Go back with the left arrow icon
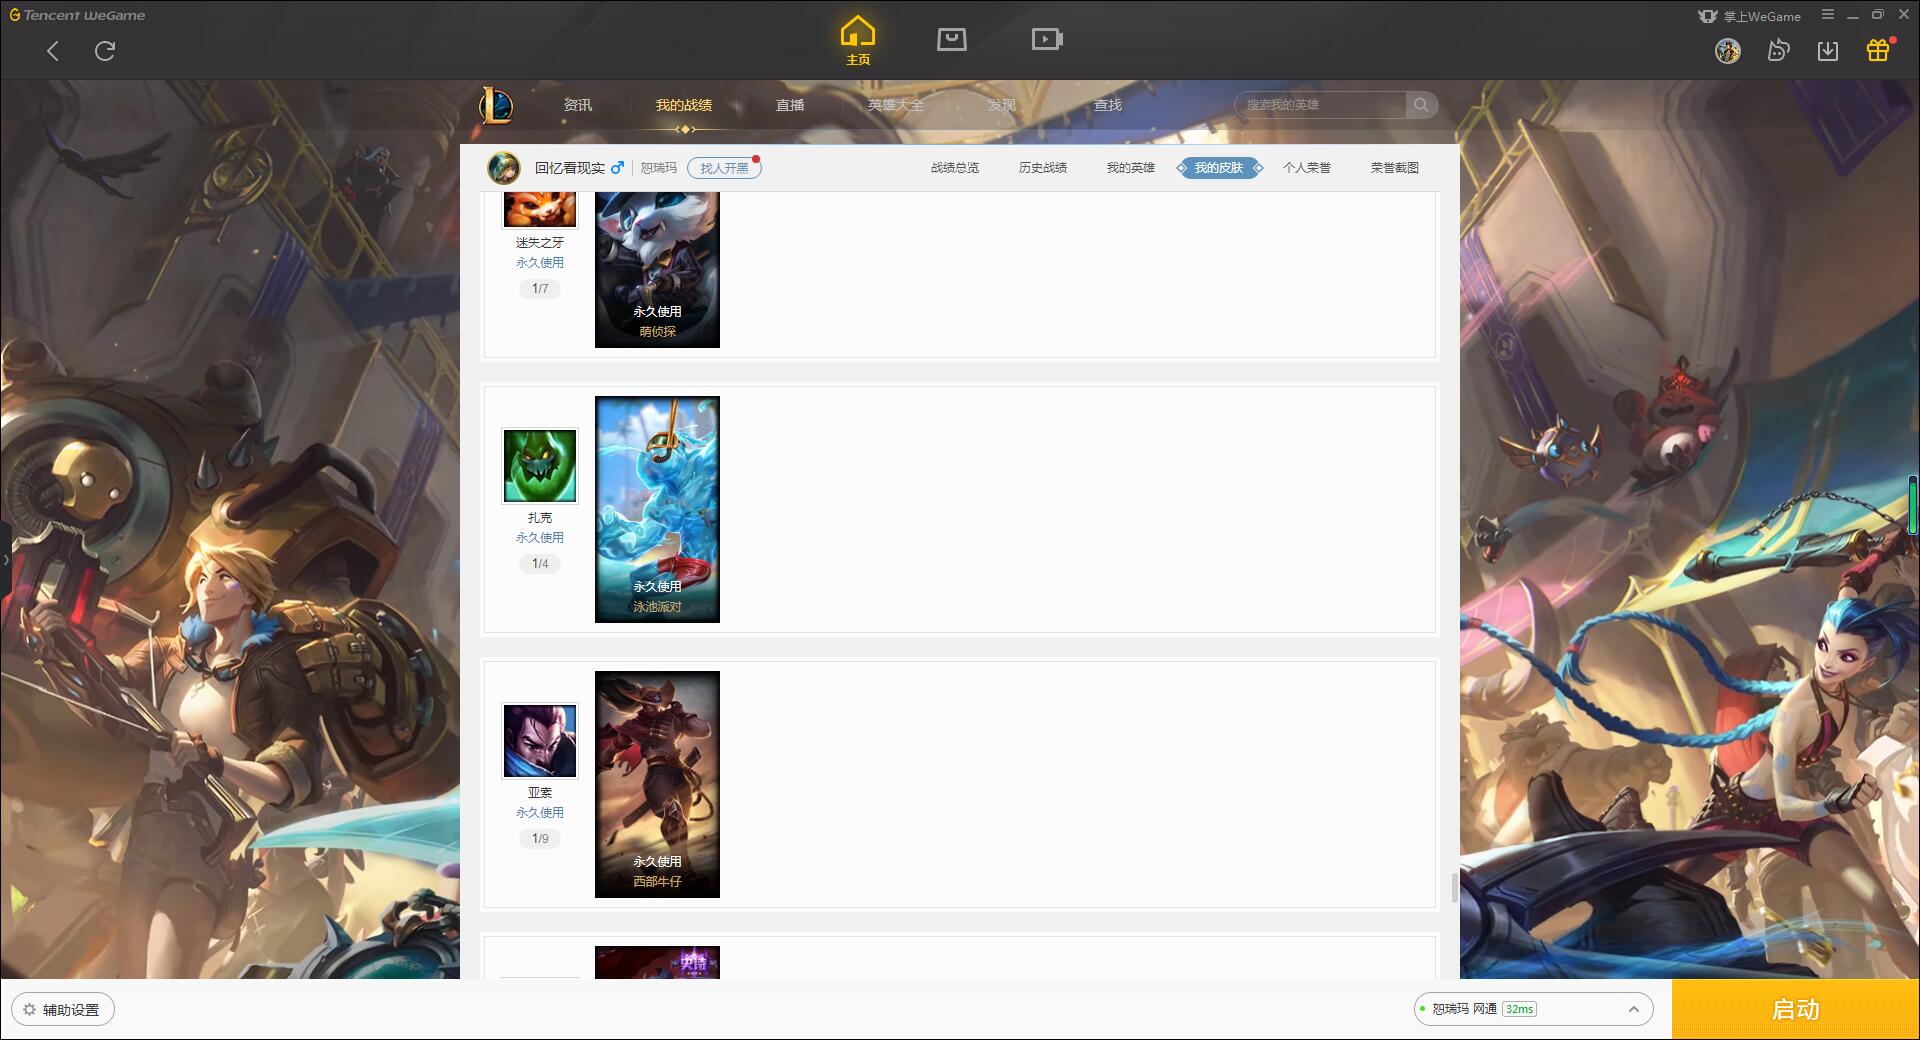 (53, 51)
